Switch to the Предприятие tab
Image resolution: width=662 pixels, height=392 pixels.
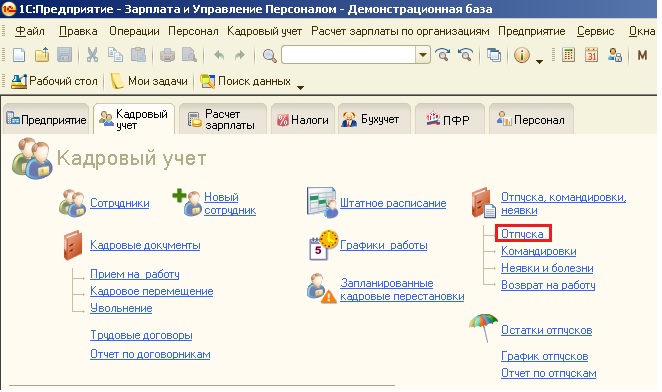(46, 120)
